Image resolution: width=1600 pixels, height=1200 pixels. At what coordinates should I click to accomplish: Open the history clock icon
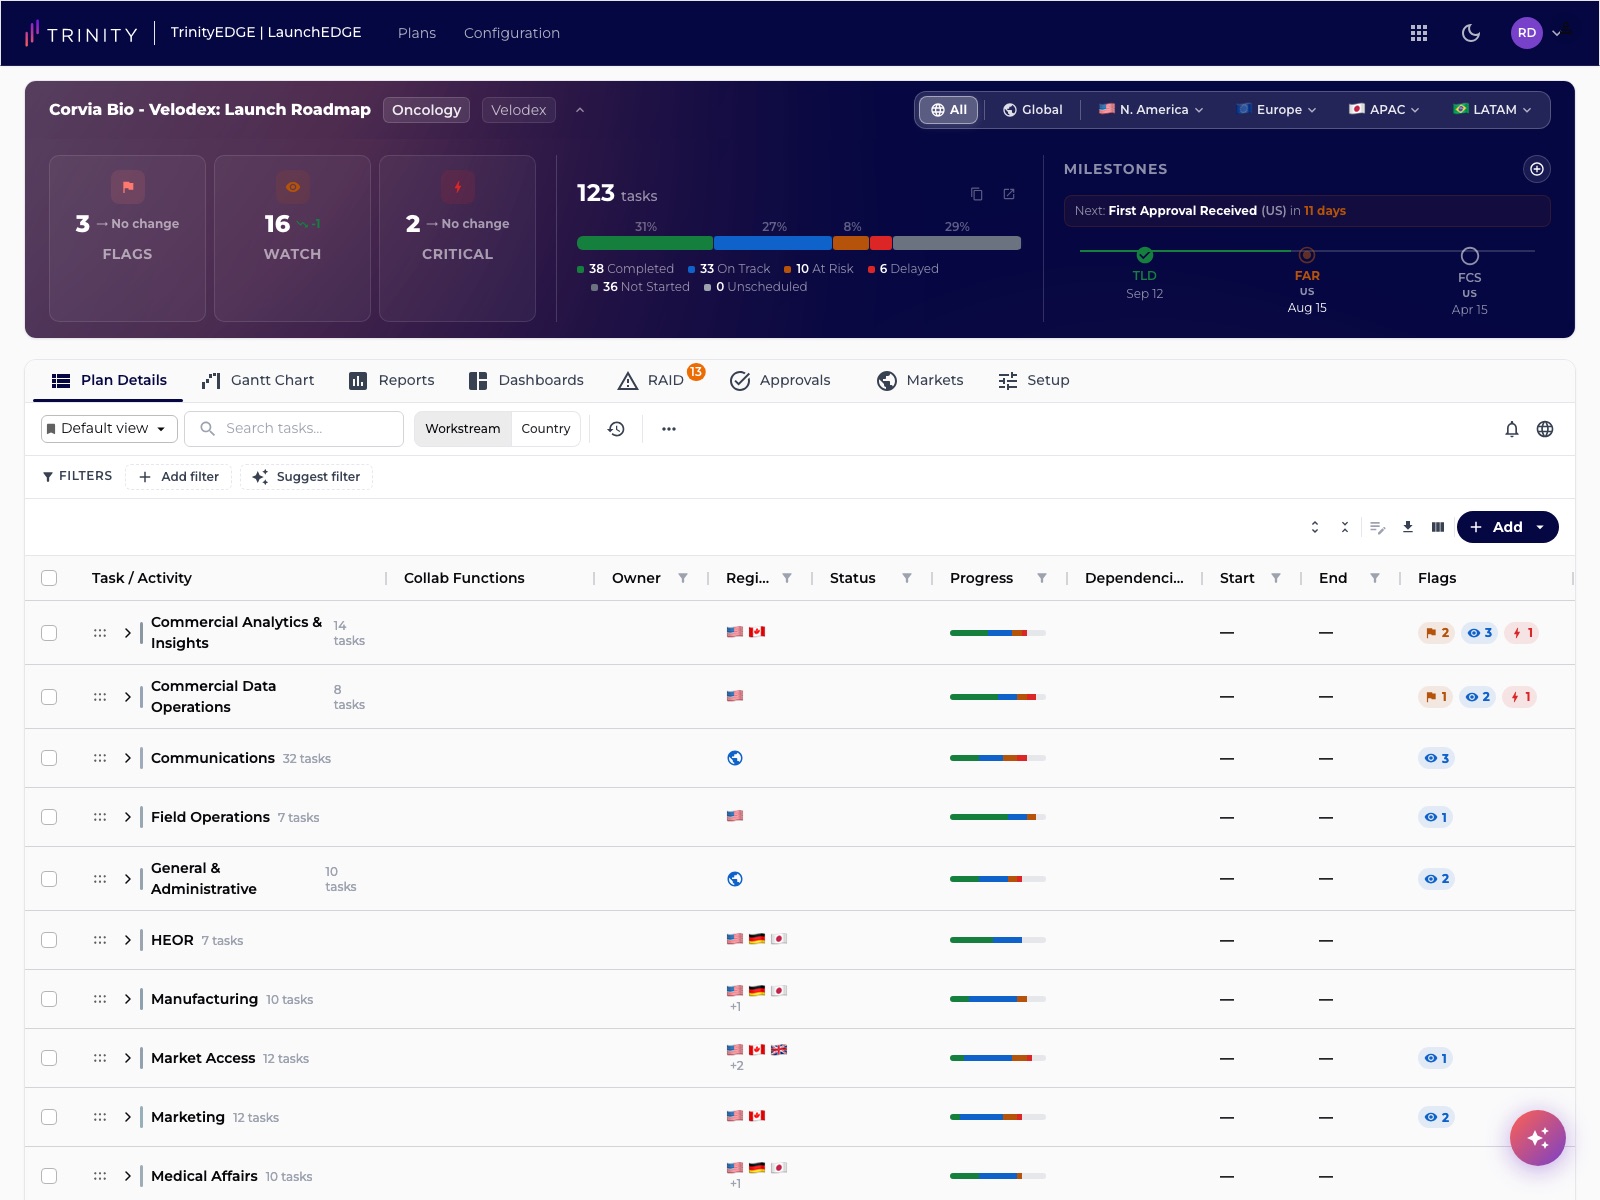tap(616, 429)
